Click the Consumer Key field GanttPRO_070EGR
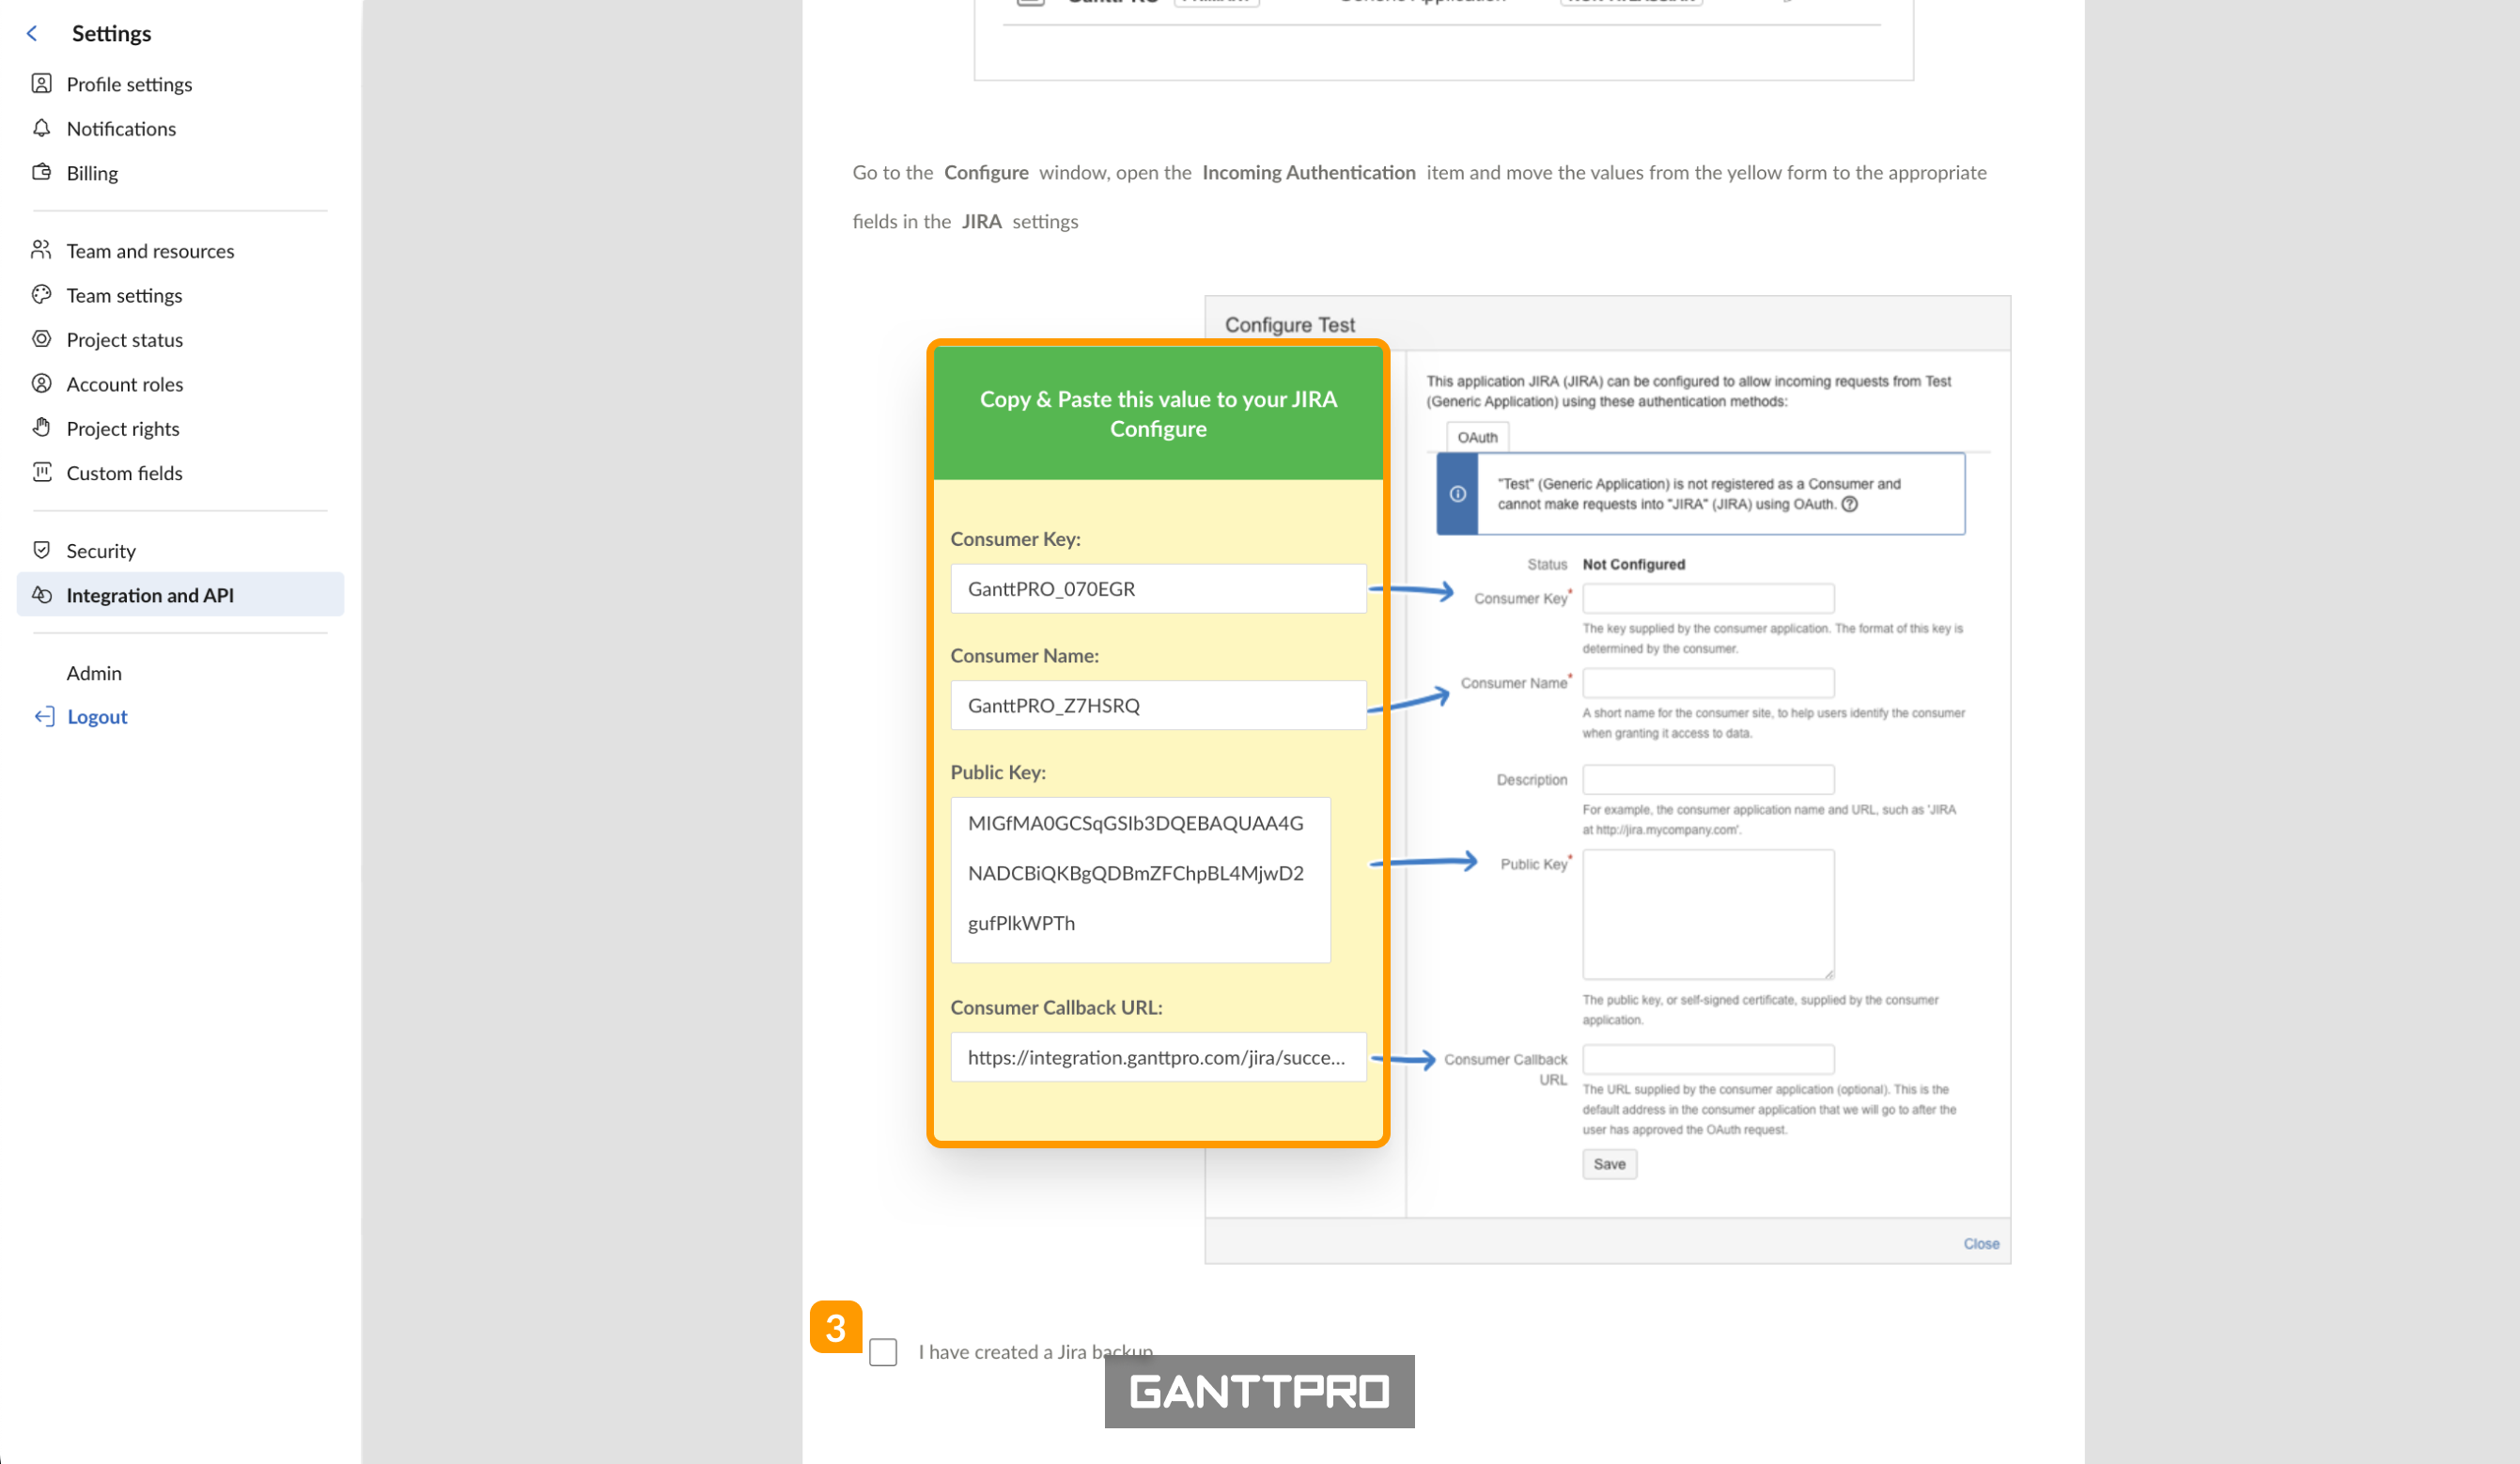This screenshot has height=1464, width=2520. [1158, 588]
